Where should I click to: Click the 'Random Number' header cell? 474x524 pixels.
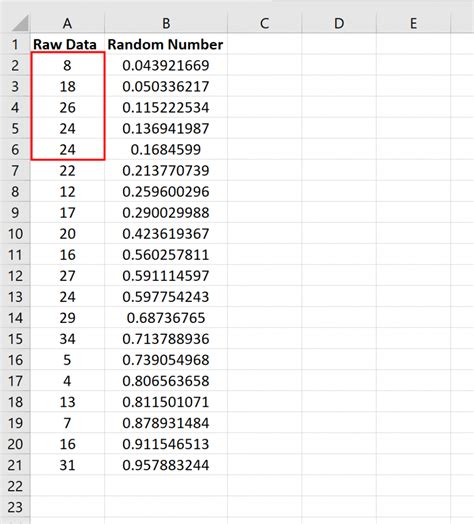click(x=166, y=44)
